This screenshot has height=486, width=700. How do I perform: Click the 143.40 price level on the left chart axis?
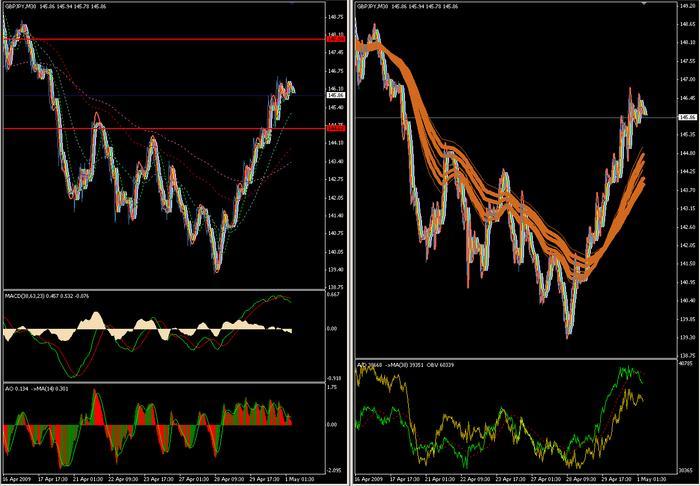tap(335, 161)
